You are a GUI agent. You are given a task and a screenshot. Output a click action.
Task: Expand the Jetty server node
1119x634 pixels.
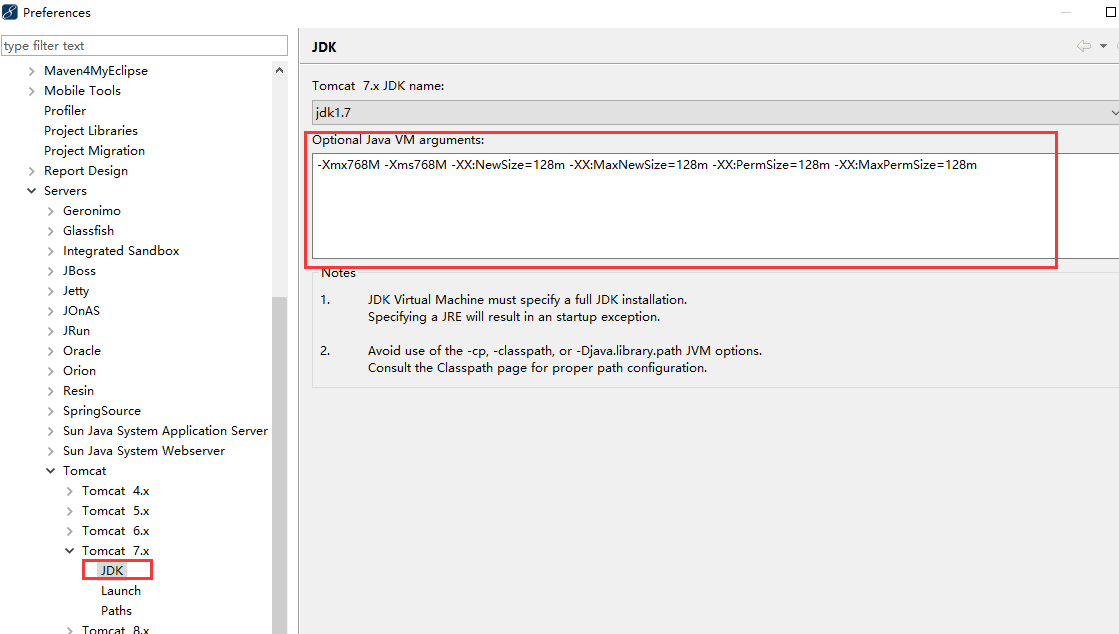click(x=50, y=291)
